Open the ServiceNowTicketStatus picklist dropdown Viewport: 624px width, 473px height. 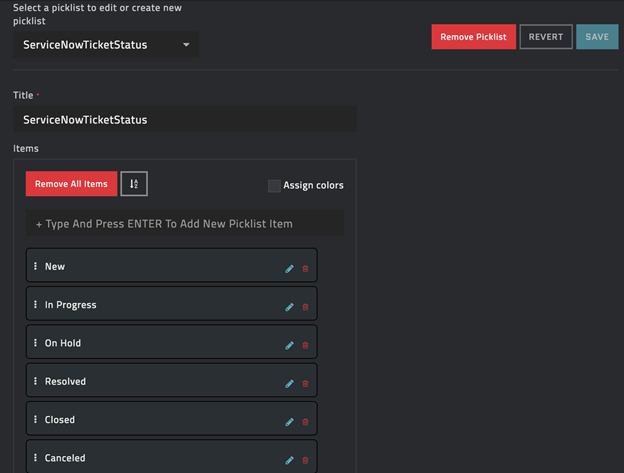point(106,45)
